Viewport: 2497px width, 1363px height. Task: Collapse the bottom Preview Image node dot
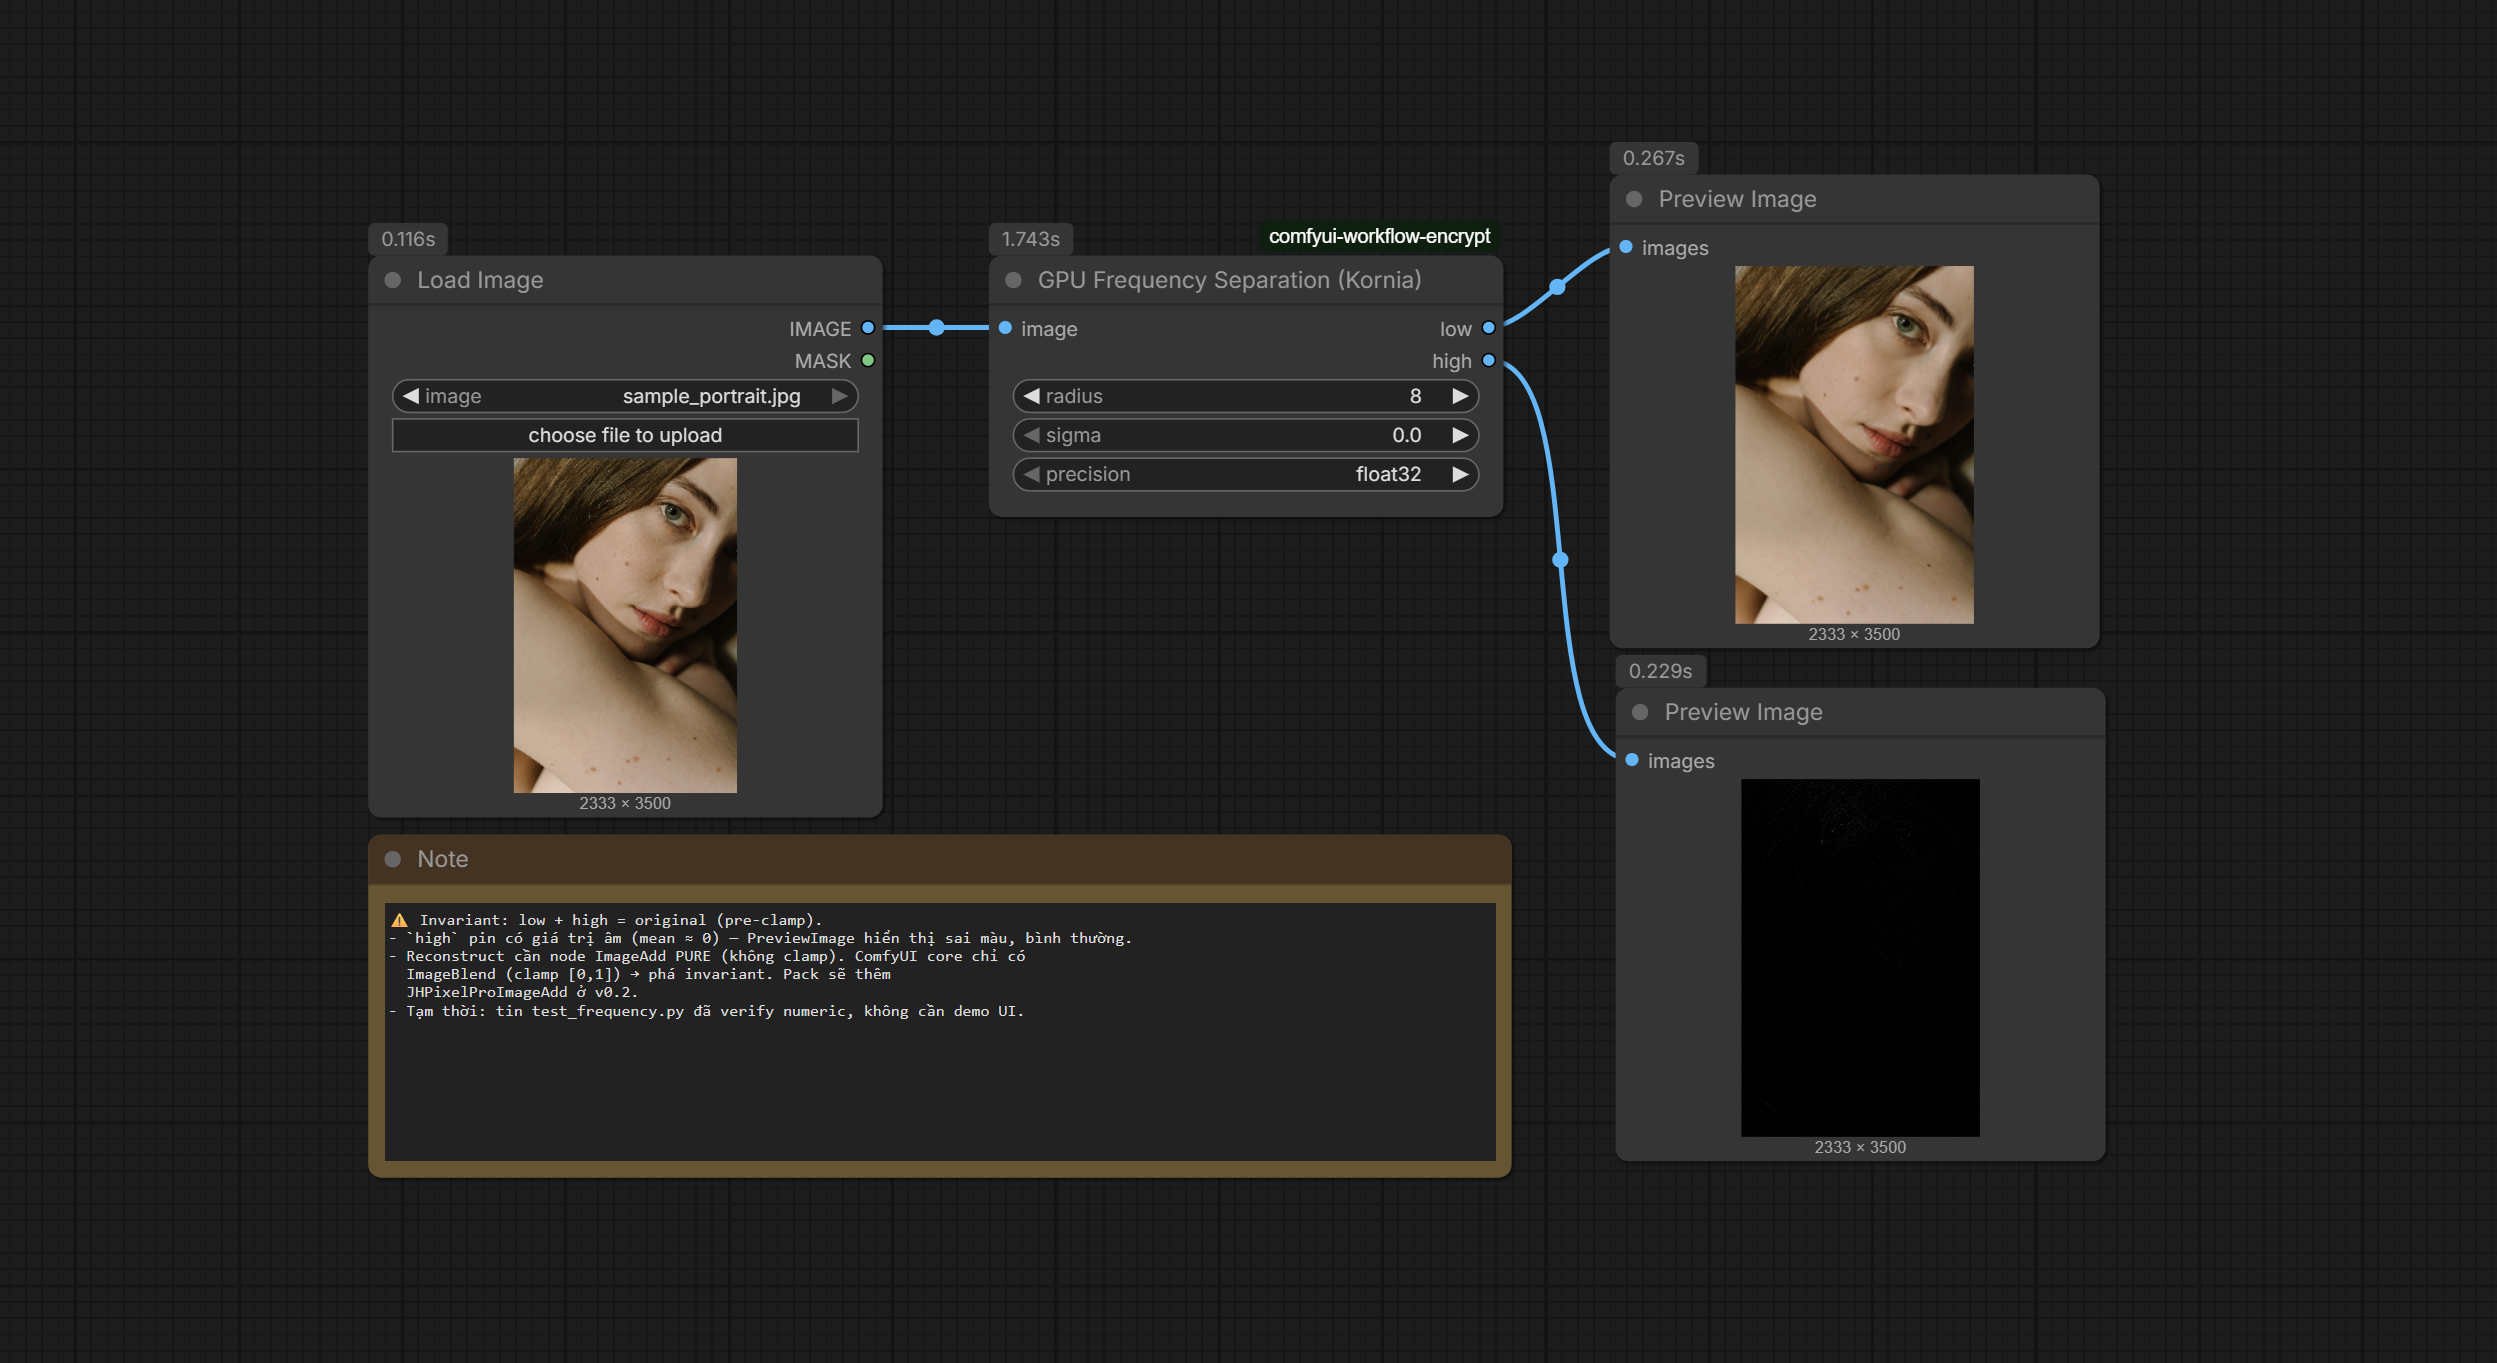pos(1640,712)
